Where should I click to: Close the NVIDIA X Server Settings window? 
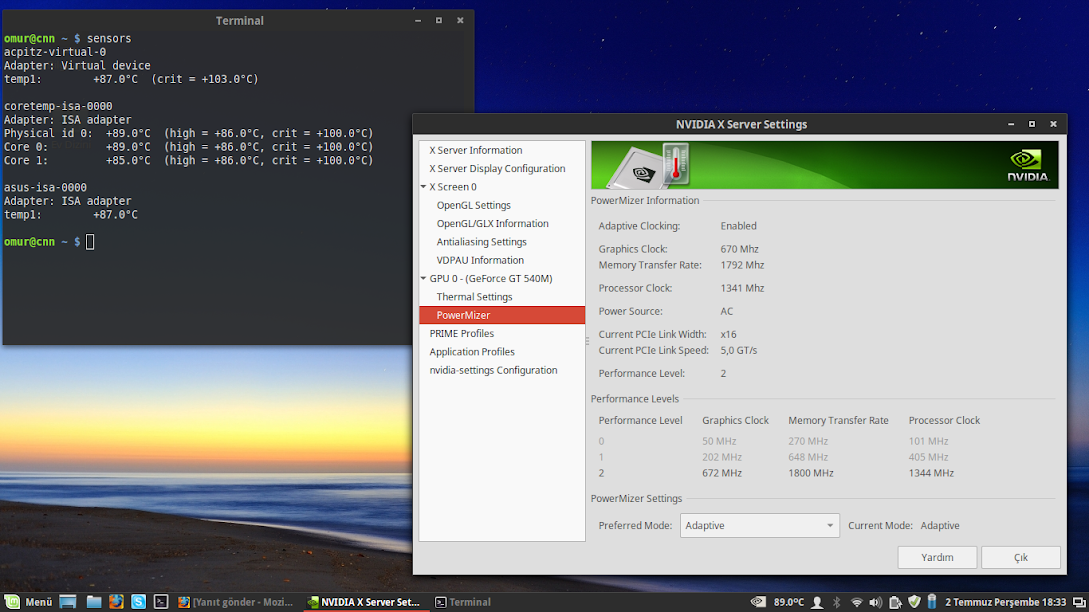tap(1053, 124)
